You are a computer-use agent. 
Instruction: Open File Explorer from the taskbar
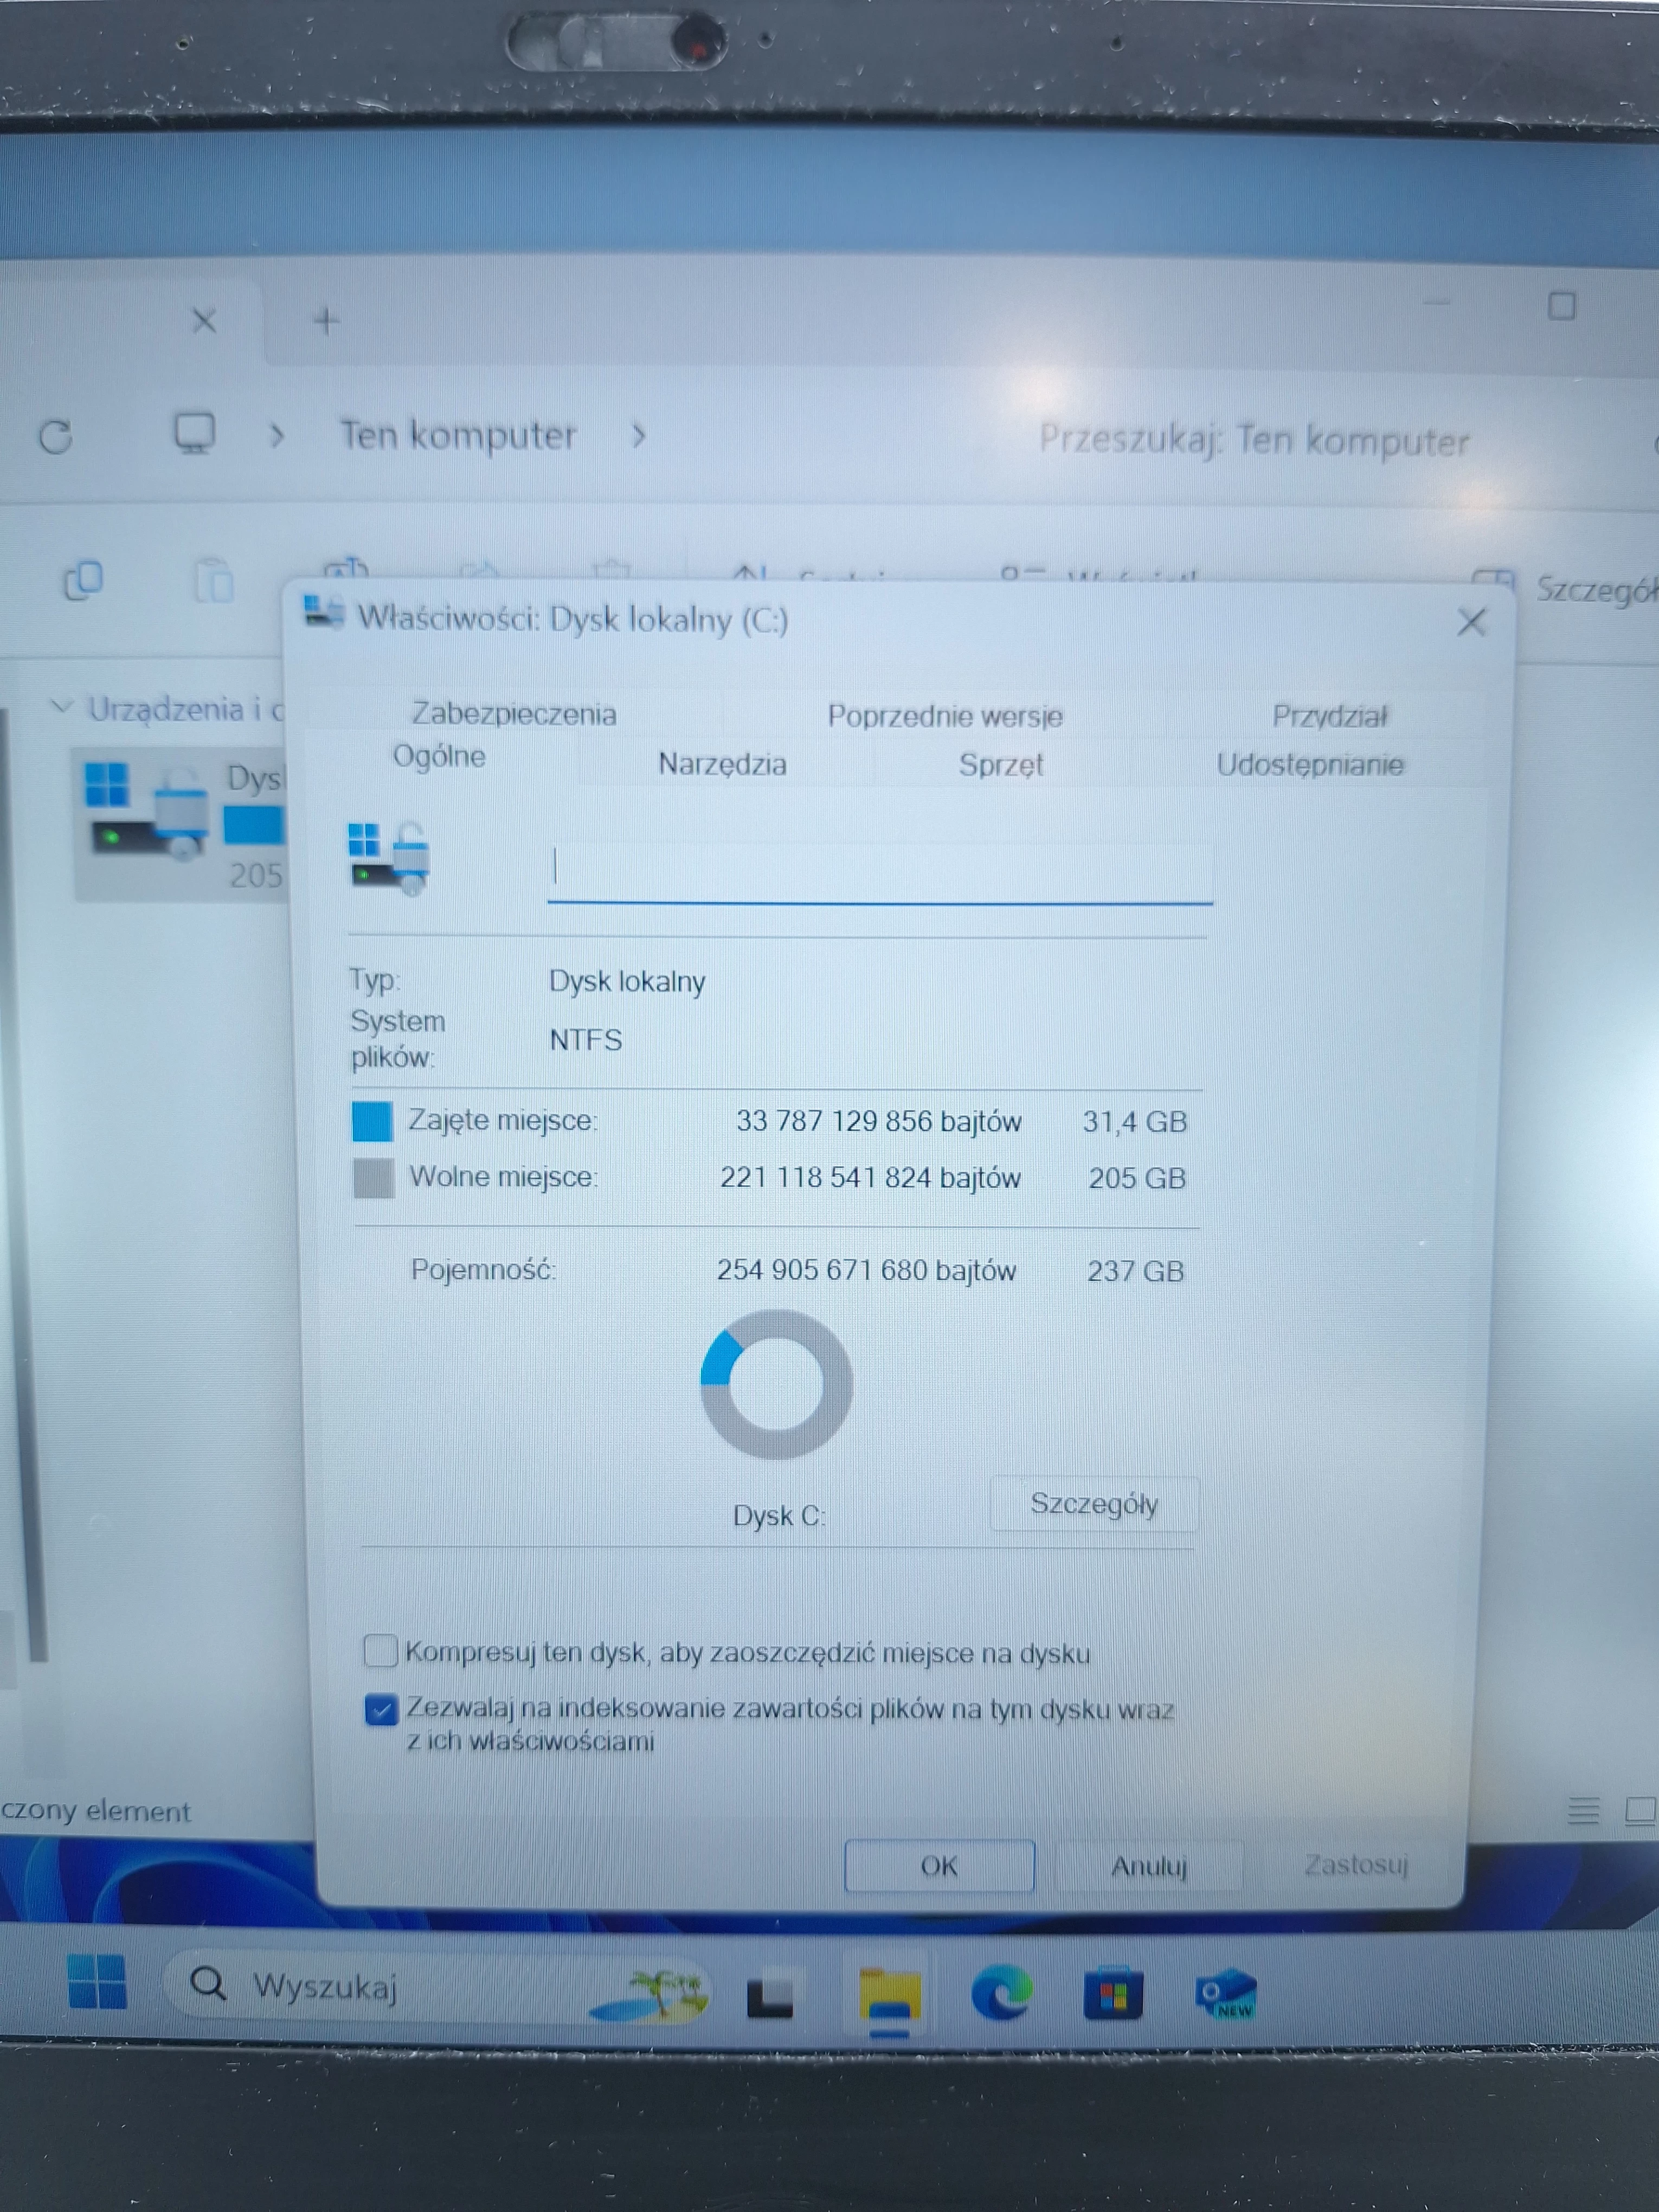pyautogui.click(x=889, y=1996)
